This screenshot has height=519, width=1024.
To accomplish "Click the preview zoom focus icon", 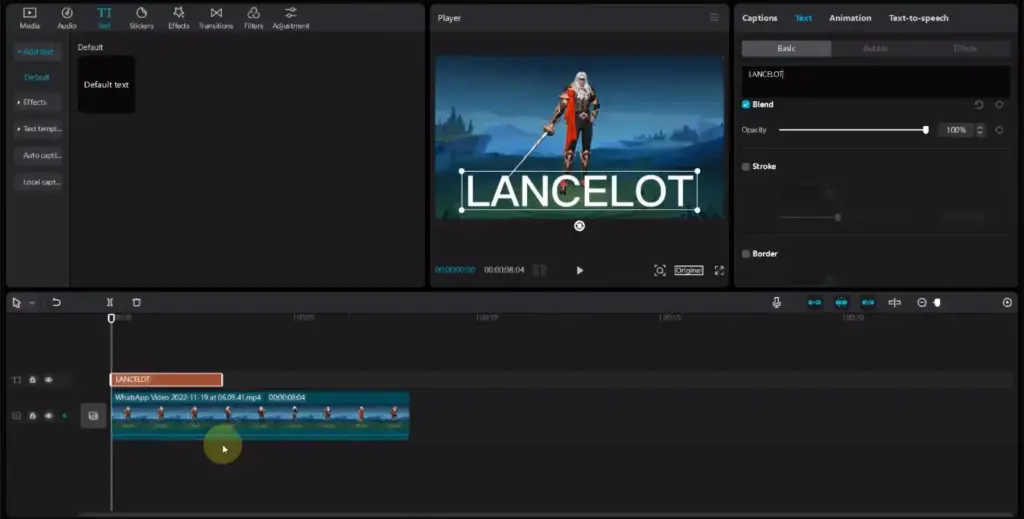I will 660,270.
